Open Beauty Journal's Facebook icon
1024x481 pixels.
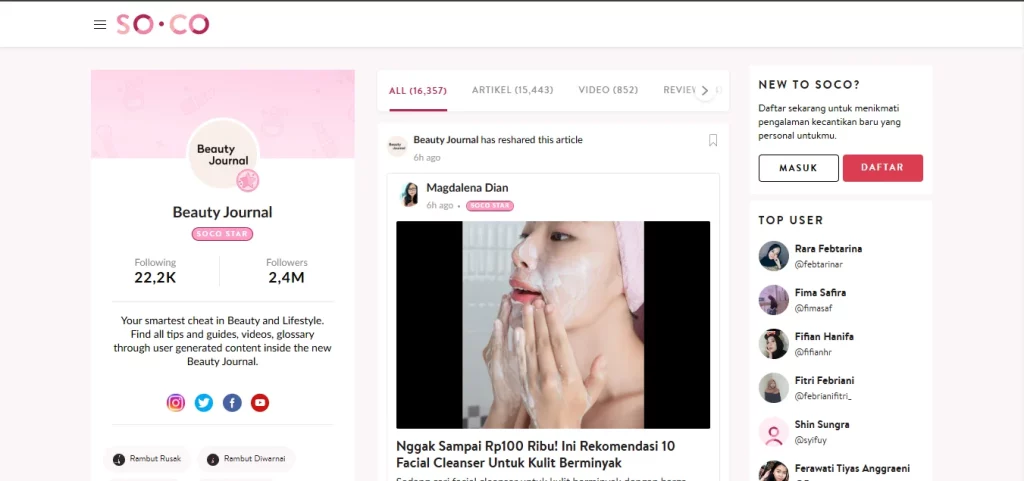click(x=232, y=403)
